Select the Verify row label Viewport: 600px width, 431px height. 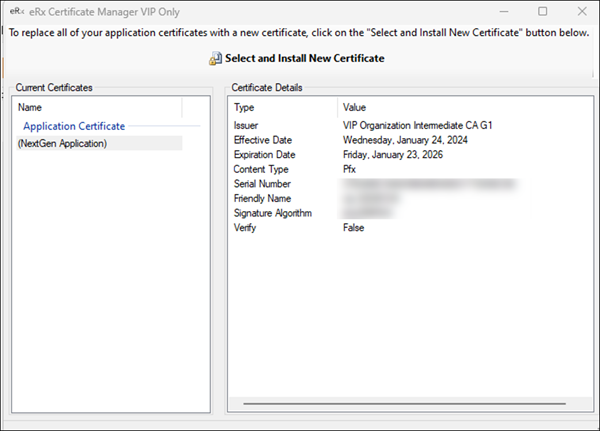(x=245, y=228)
